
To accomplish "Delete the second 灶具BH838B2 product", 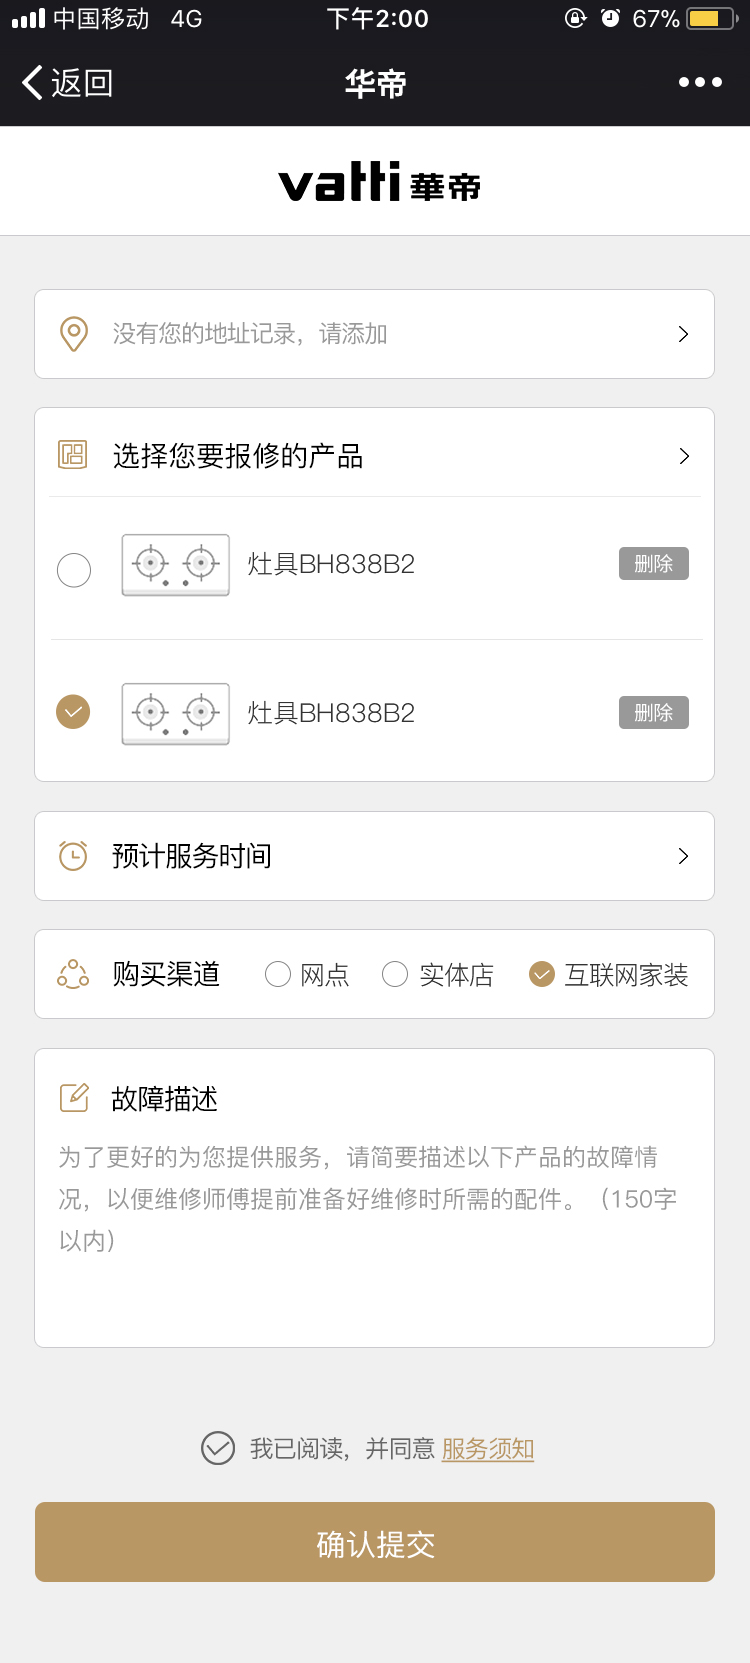I will (x=653, y=713).
